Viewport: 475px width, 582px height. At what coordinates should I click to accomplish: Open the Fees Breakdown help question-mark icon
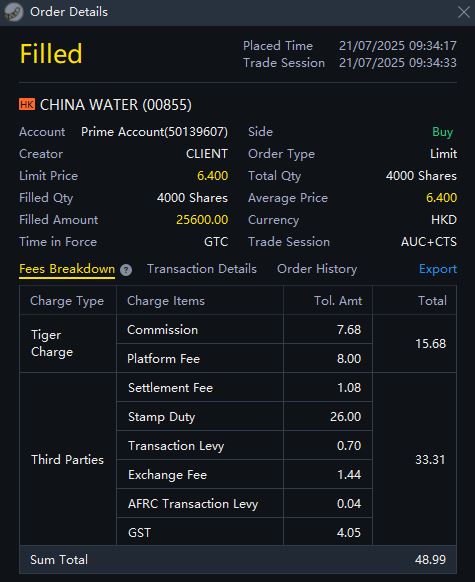[126, 270]
